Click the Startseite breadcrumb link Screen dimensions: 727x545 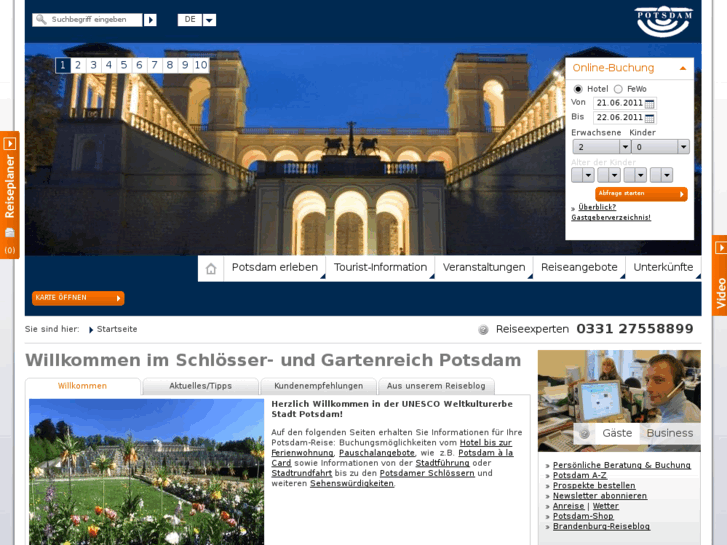tap(117, 329)
